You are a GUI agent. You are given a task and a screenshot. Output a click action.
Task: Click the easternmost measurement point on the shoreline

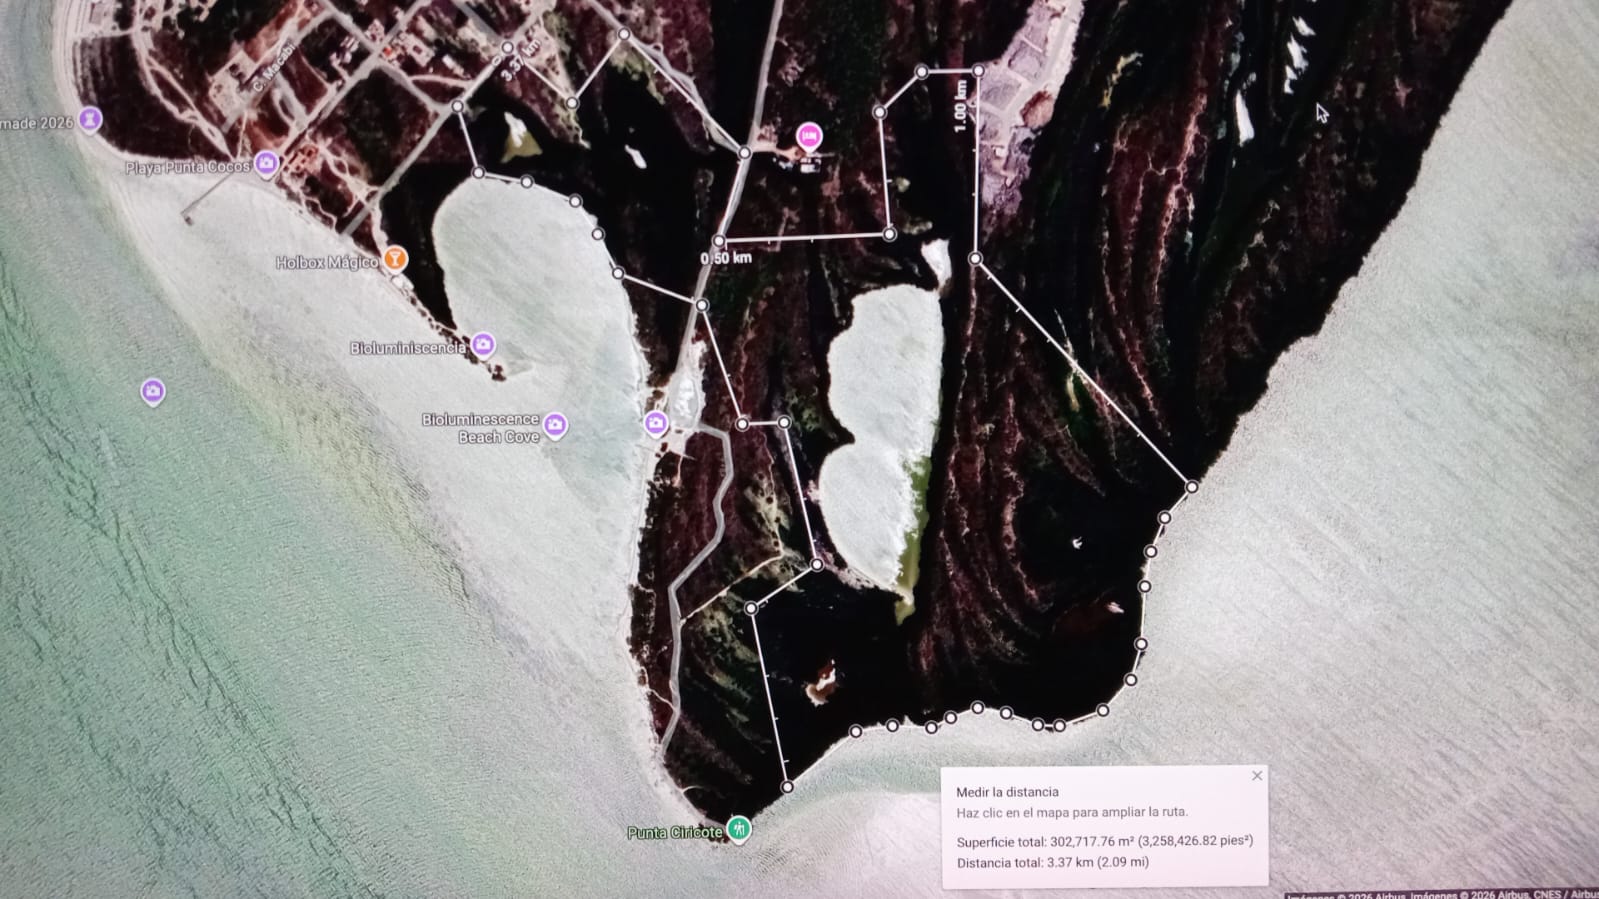(x=1192, y=487)
